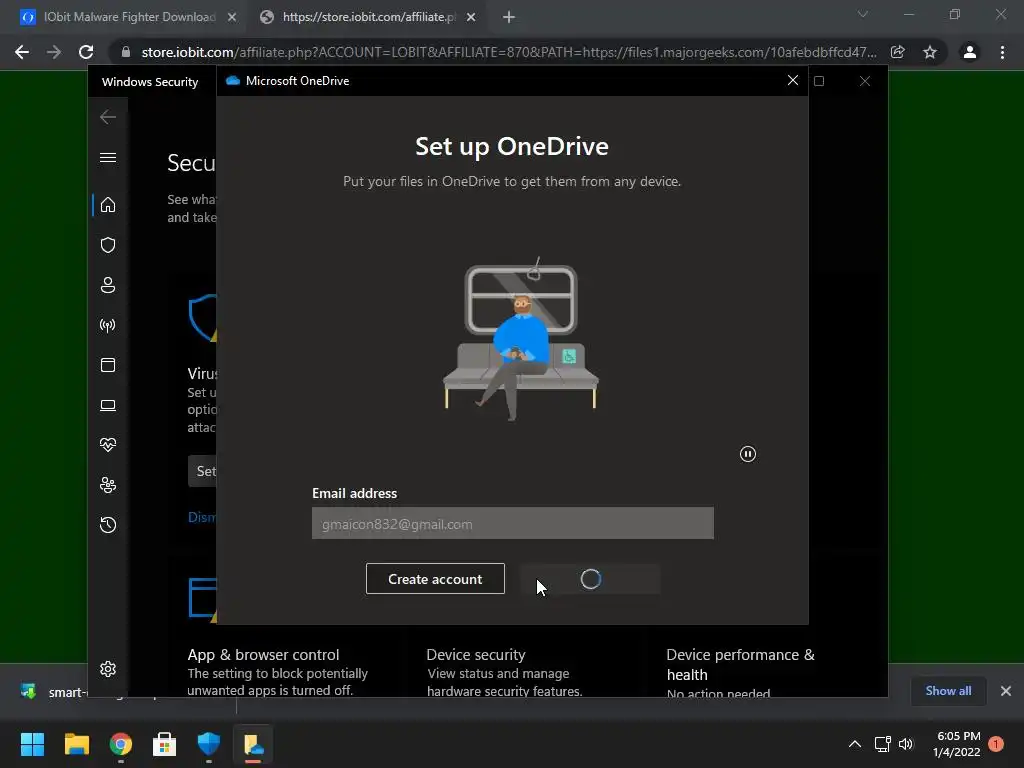
Task: Go back in Chrome
Action: pos(22,52)
